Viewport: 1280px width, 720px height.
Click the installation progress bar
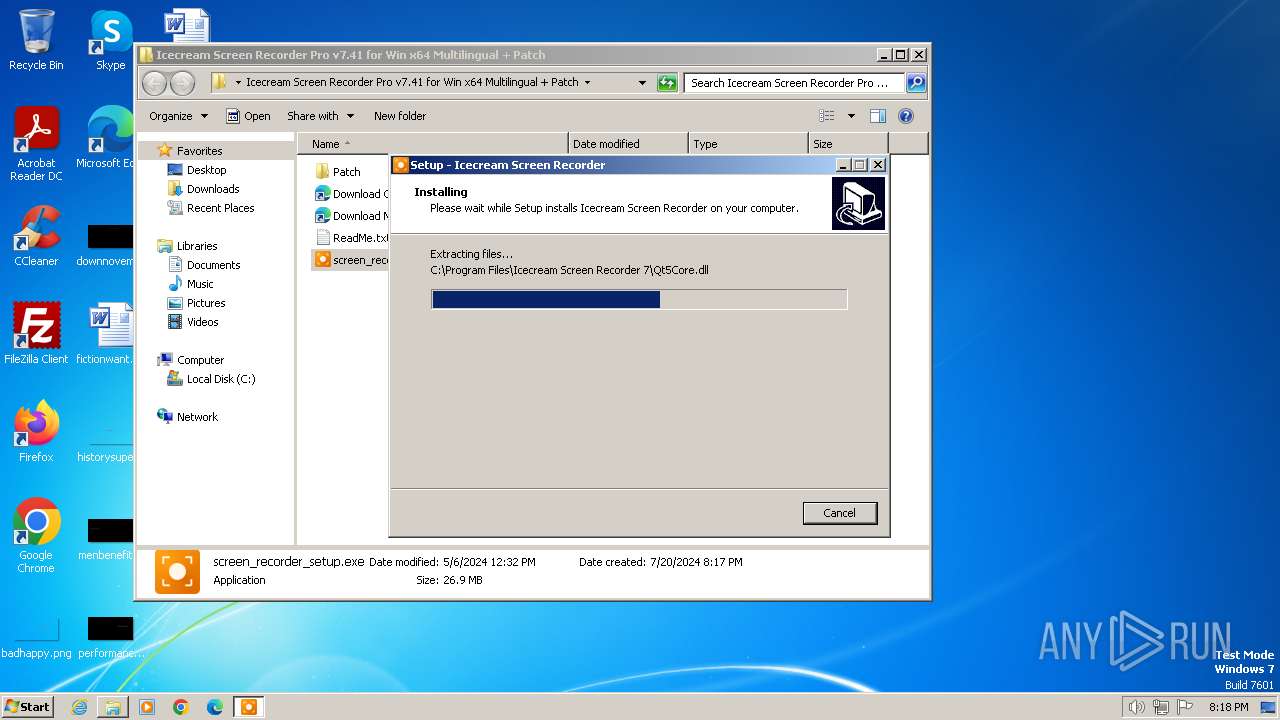(x=639, y=299)
